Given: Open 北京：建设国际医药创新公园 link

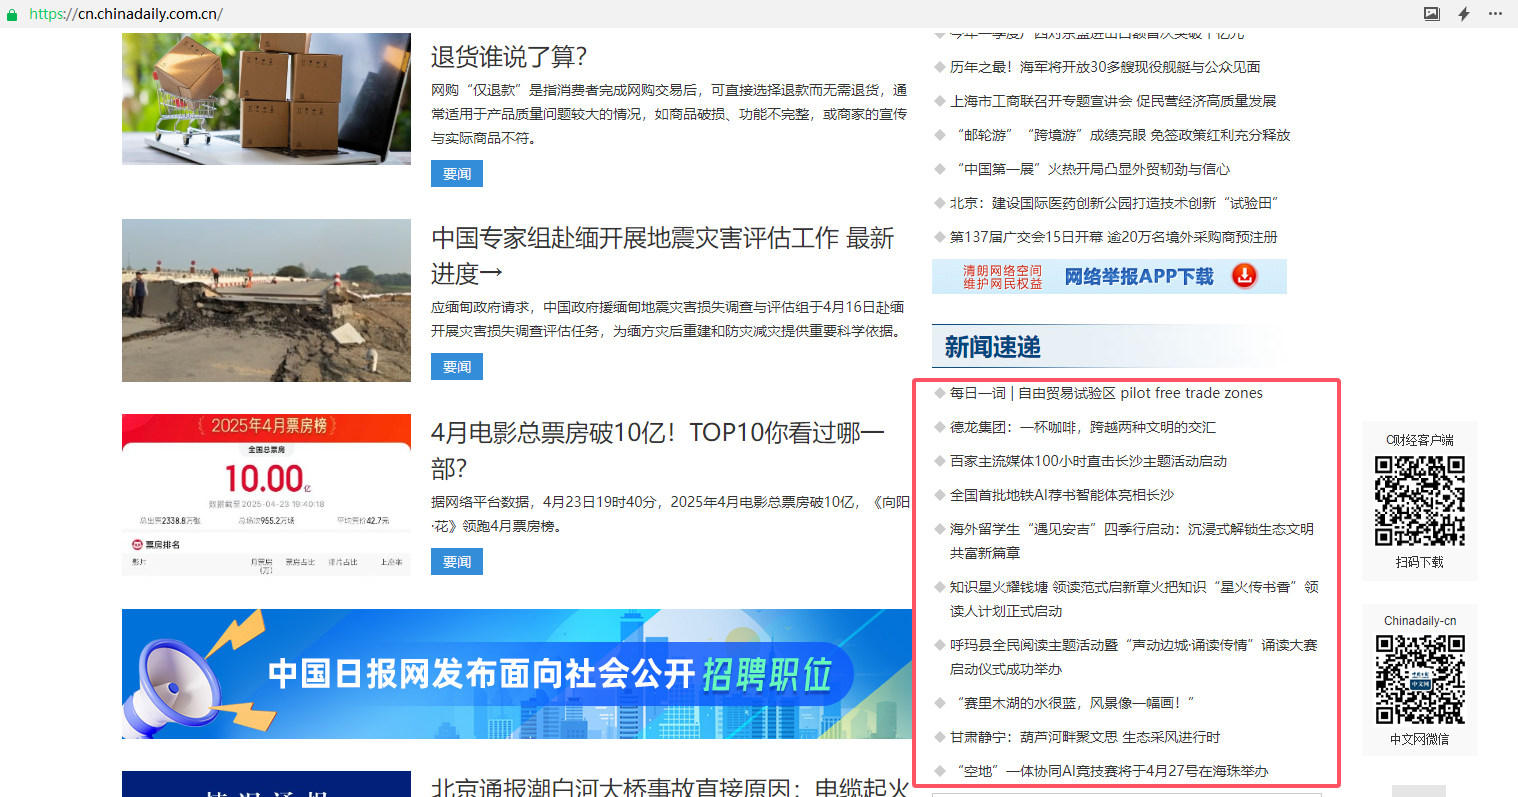Looking at the screenshot, I should point(1114,203).
